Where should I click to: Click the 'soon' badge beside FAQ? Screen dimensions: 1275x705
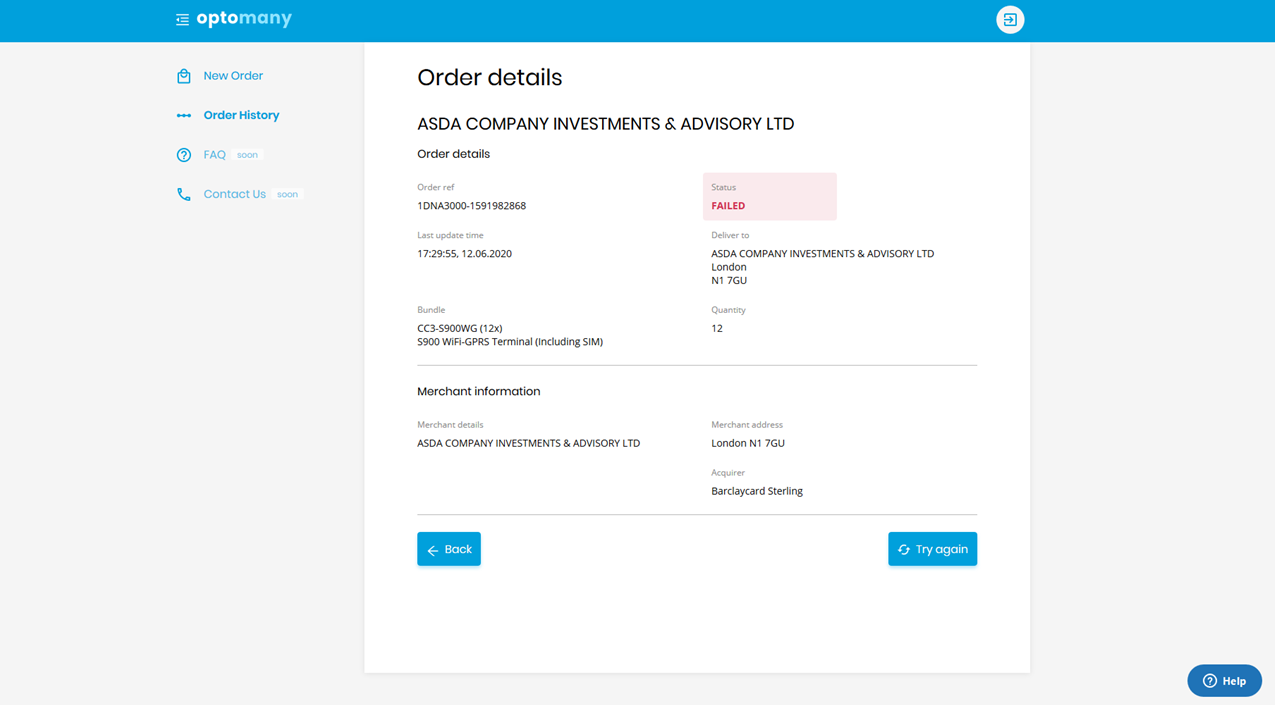247,155
